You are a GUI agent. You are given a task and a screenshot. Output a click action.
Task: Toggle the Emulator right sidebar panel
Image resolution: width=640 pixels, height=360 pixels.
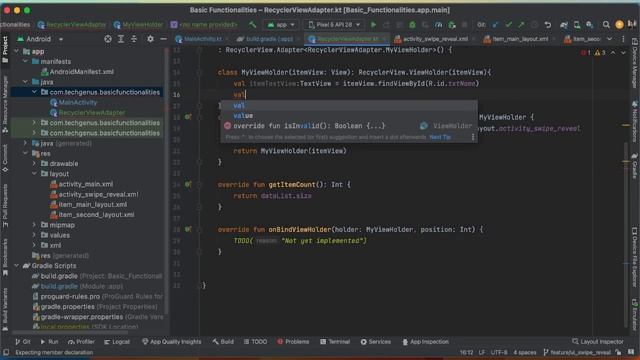(635, 315)
